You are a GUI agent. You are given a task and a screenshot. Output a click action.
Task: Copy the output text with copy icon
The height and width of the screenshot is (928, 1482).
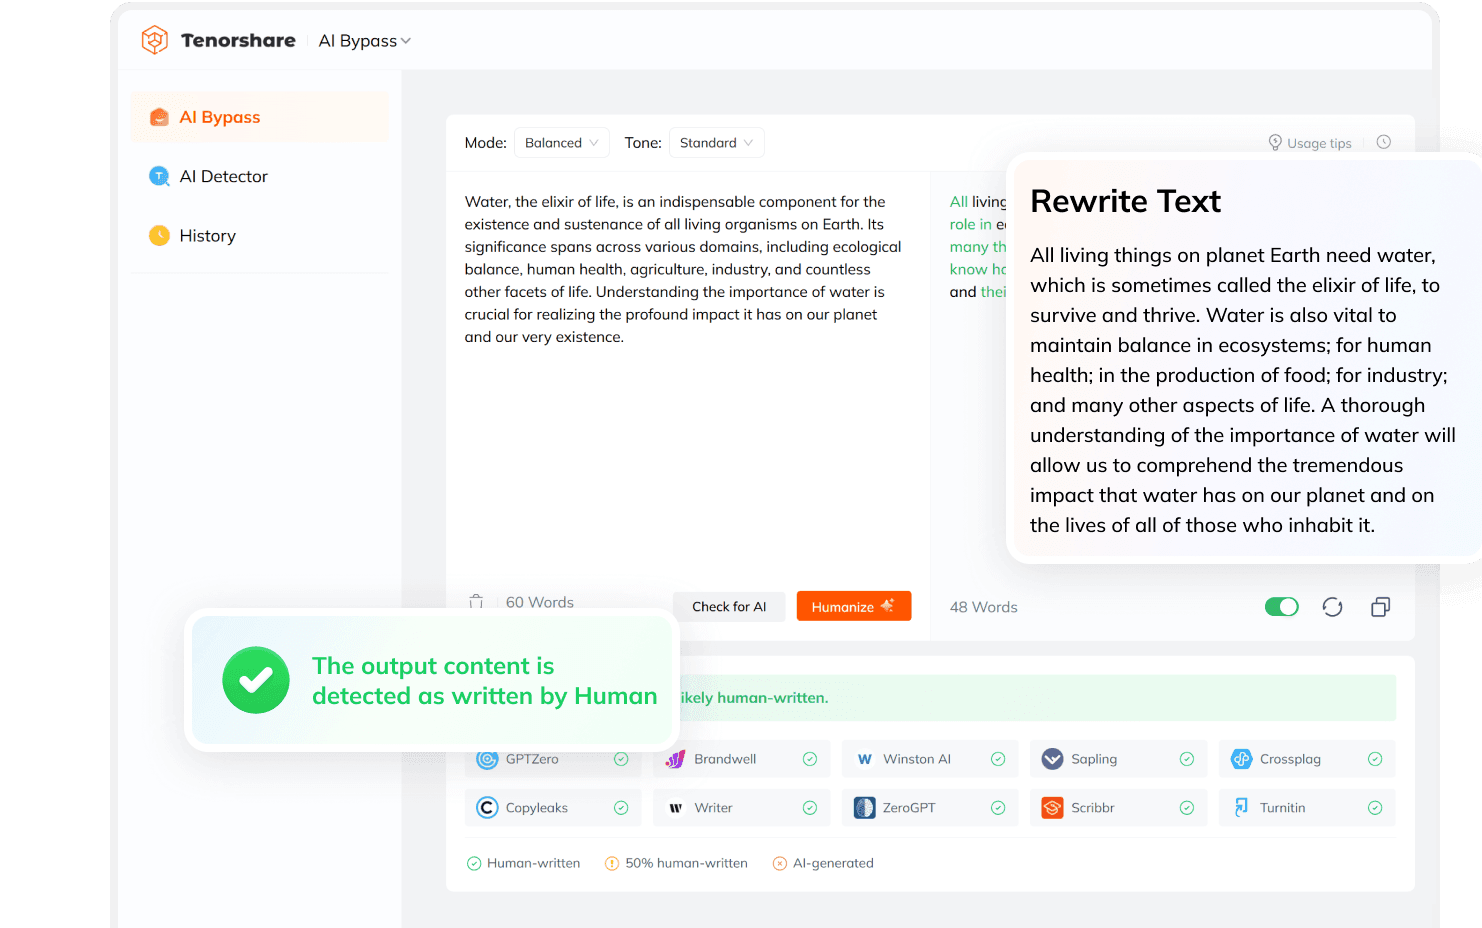click(x=1381, y=607)
